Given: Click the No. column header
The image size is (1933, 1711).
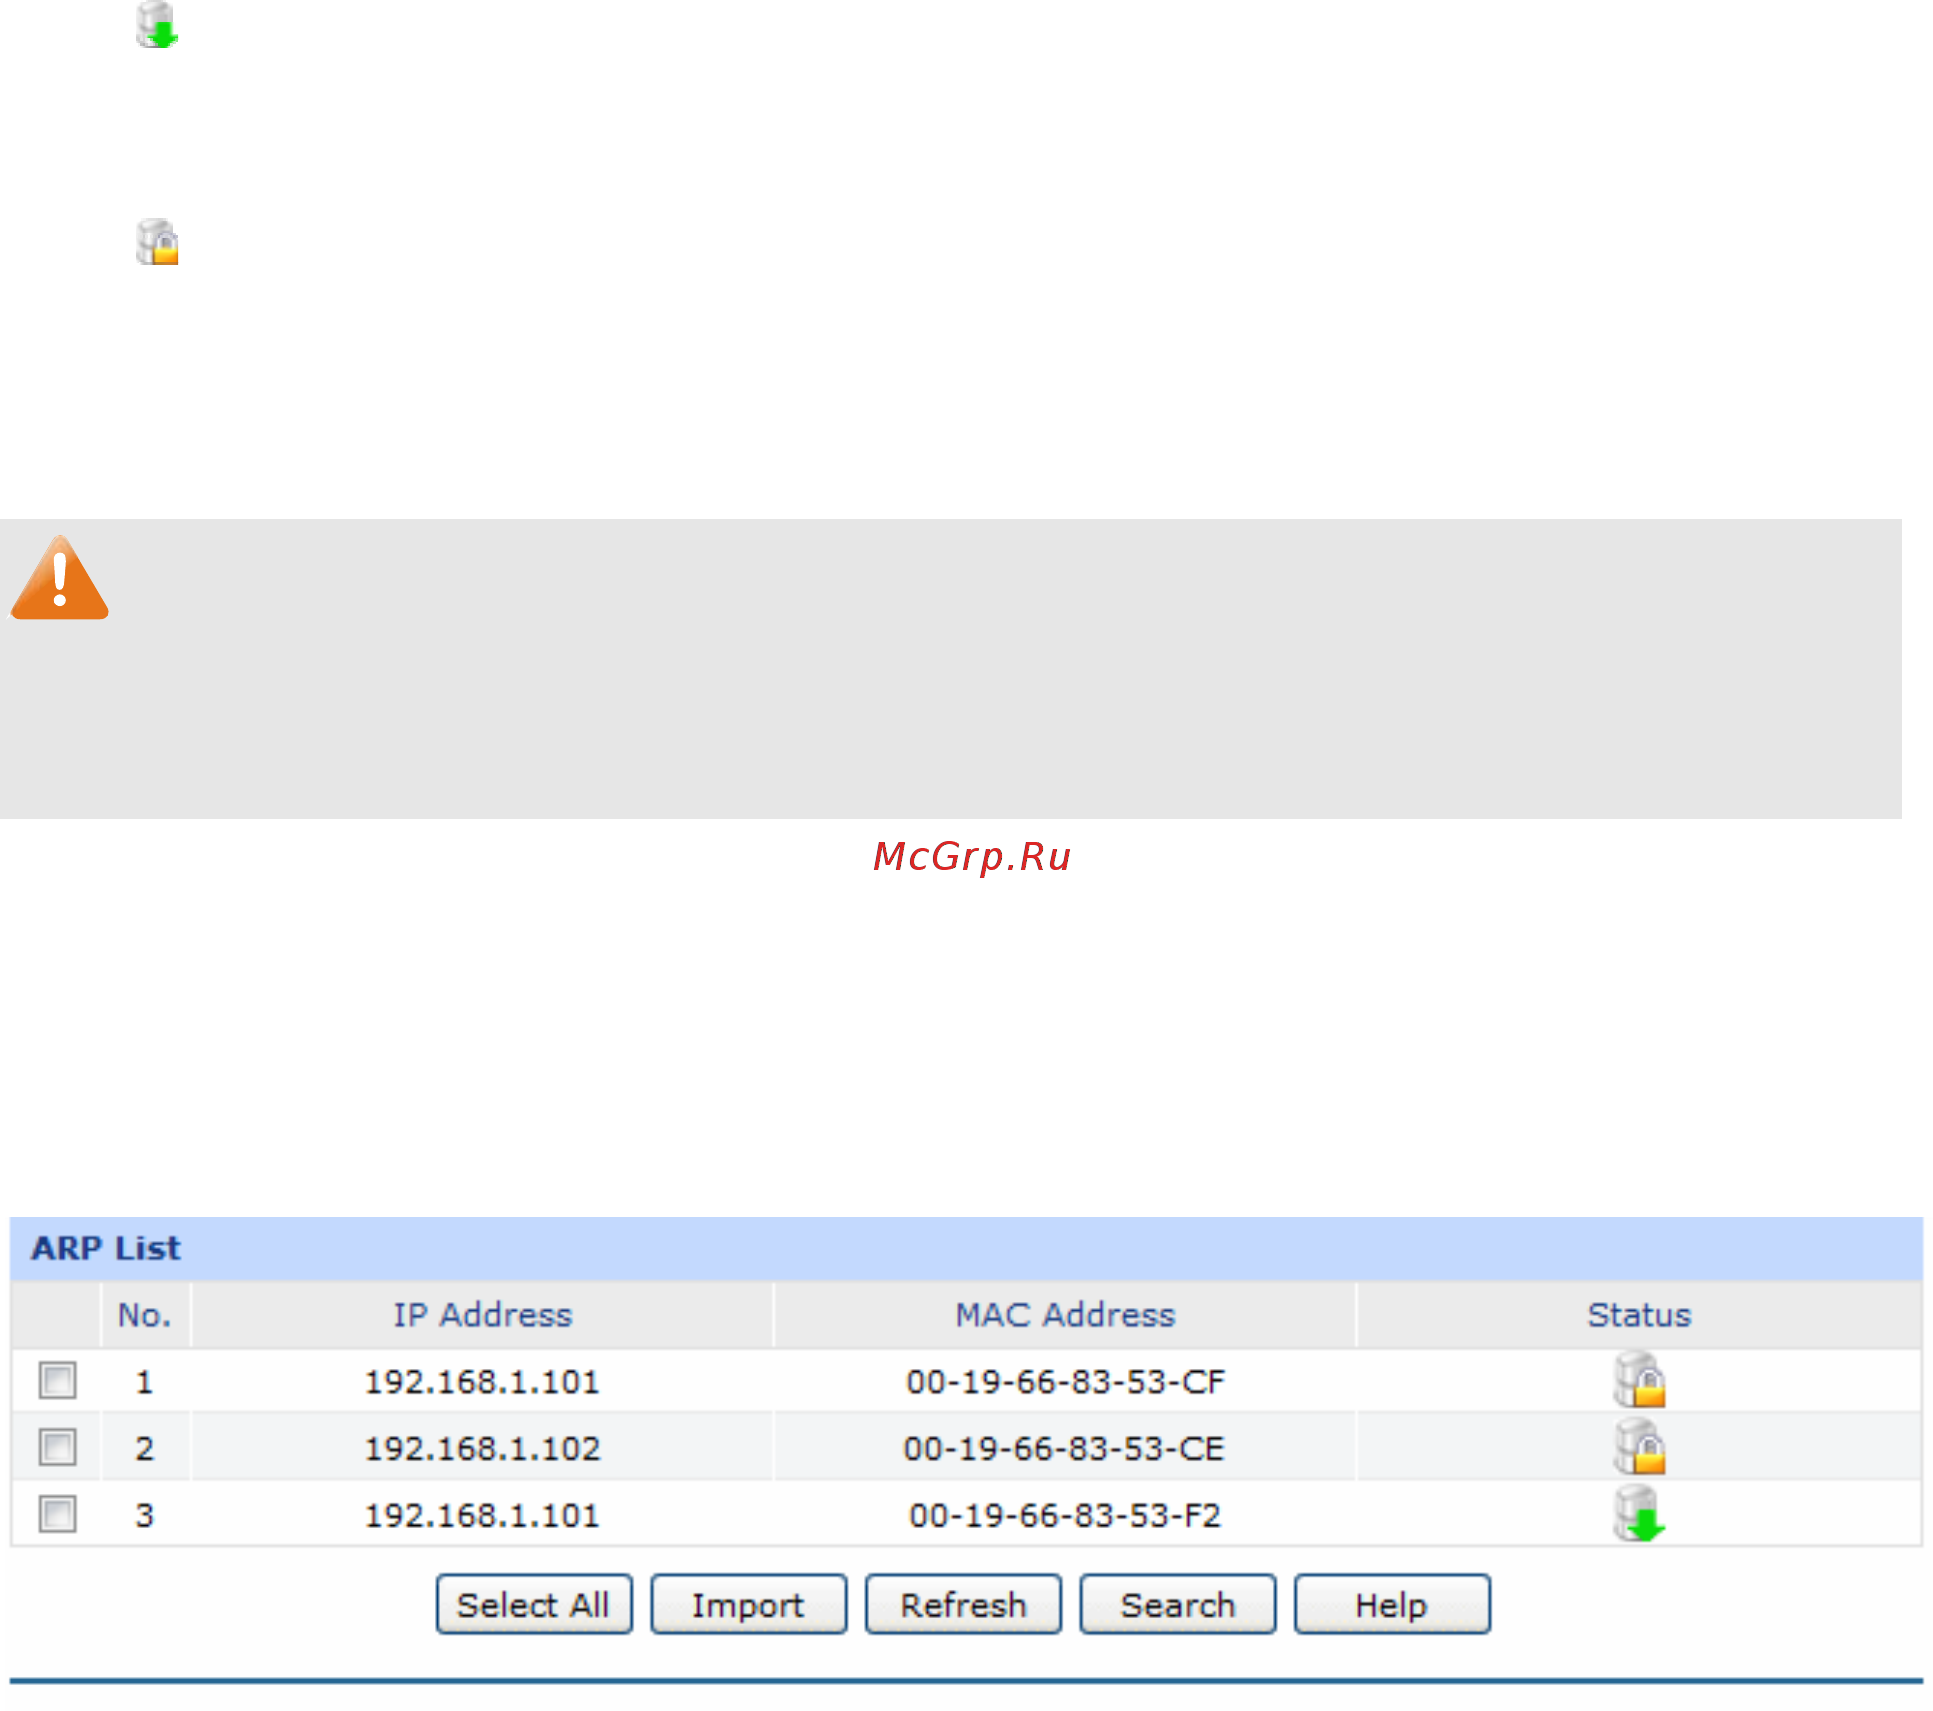Looking at the screenshot, I should tap(145, 1315).
